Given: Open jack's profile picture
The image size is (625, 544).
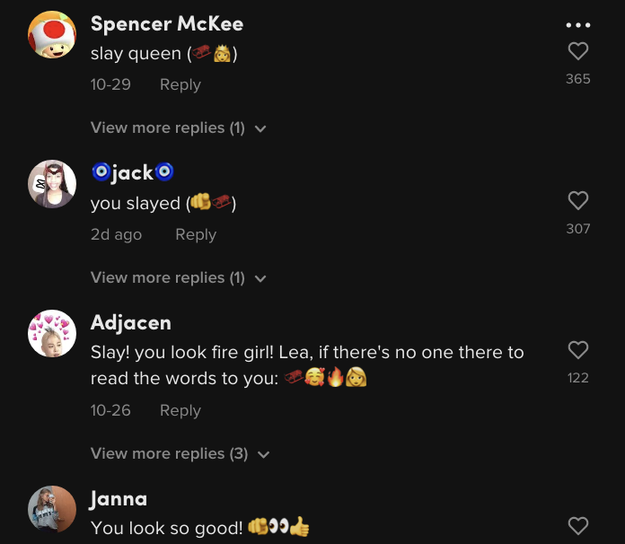Looking at the screenshot, I should [52, 184].
